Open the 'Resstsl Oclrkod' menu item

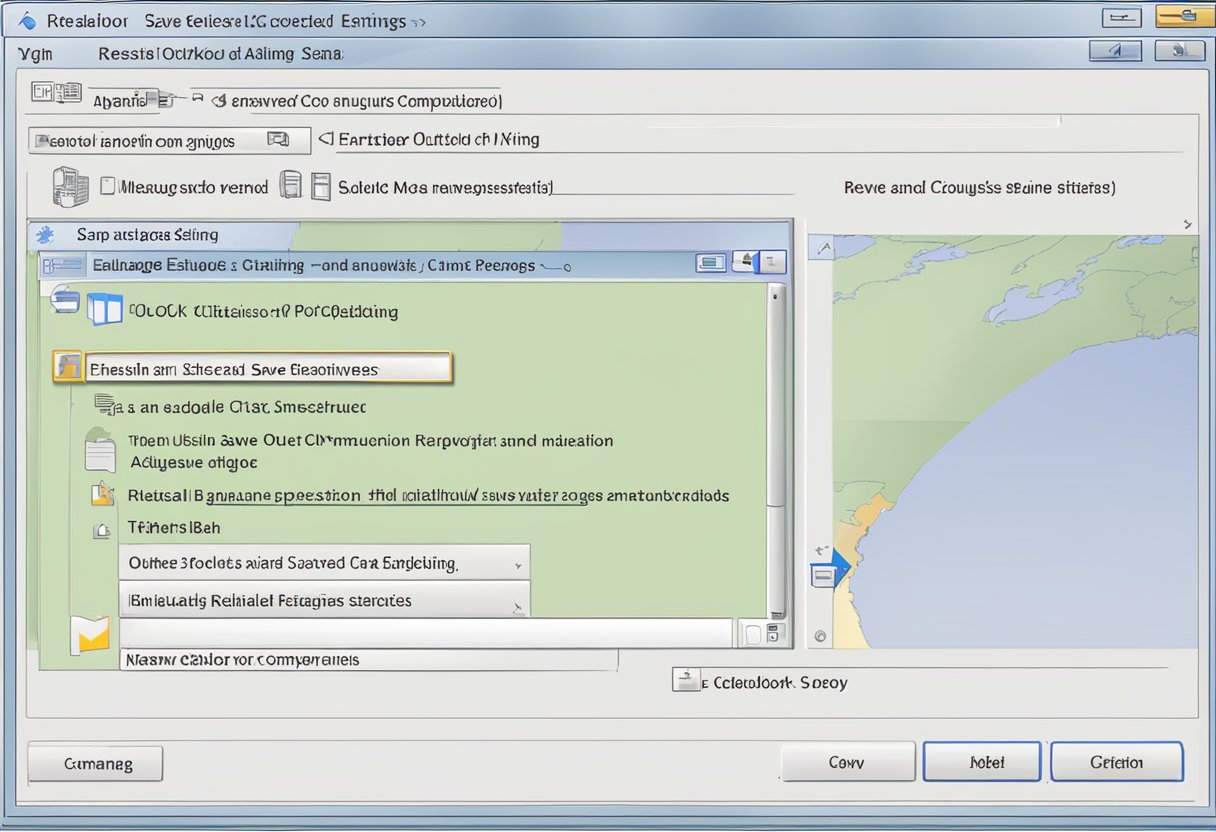coord(219,54)
